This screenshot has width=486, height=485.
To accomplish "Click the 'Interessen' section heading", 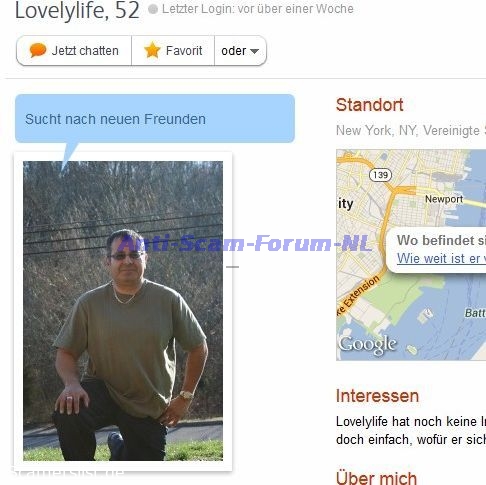I will [x=377, y=396].
